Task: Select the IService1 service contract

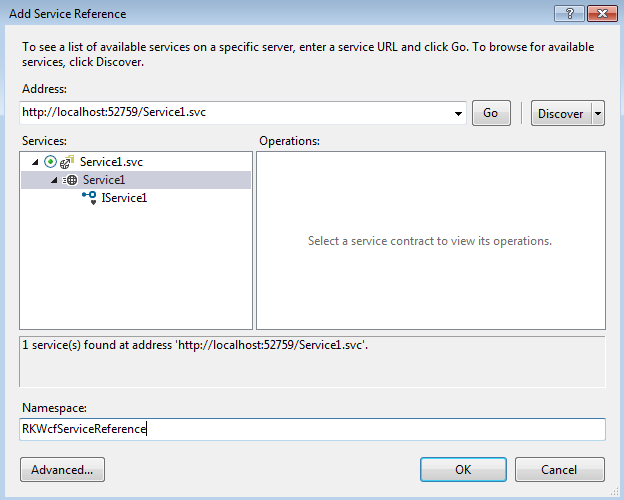Action: tap(124, 198)
